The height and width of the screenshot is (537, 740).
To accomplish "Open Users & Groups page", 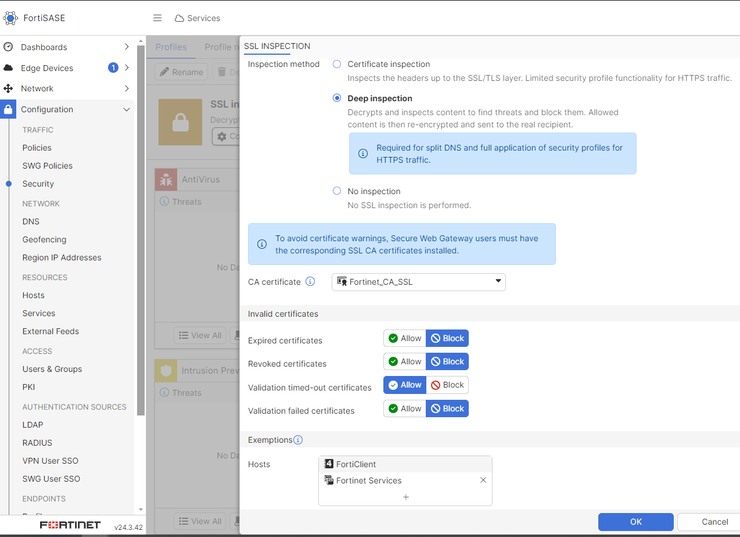I will tap(52, 369).
